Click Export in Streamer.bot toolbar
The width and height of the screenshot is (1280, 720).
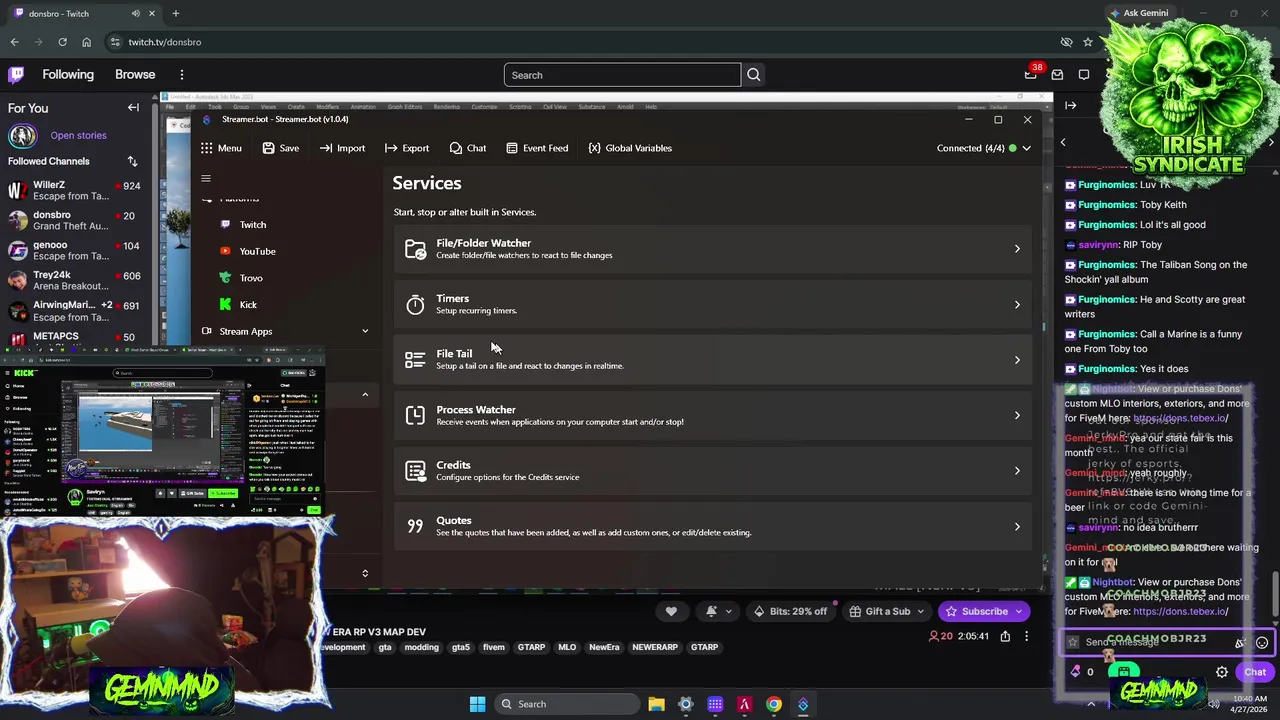click(x=406, y=148)
